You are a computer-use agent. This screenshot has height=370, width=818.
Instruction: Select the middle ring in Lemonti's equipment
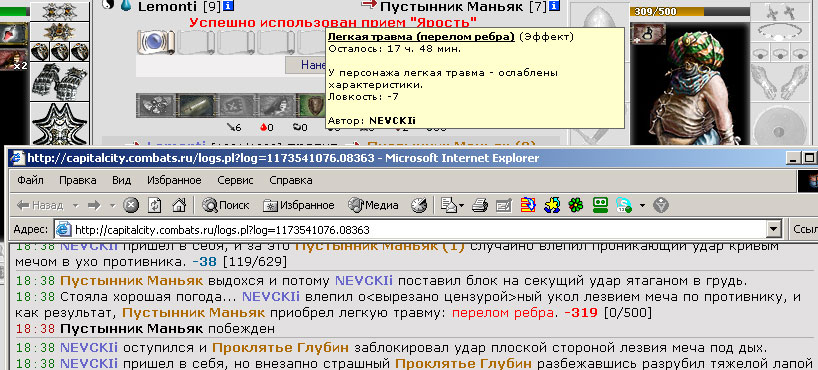pyautogui.click(x=60, y=51)
